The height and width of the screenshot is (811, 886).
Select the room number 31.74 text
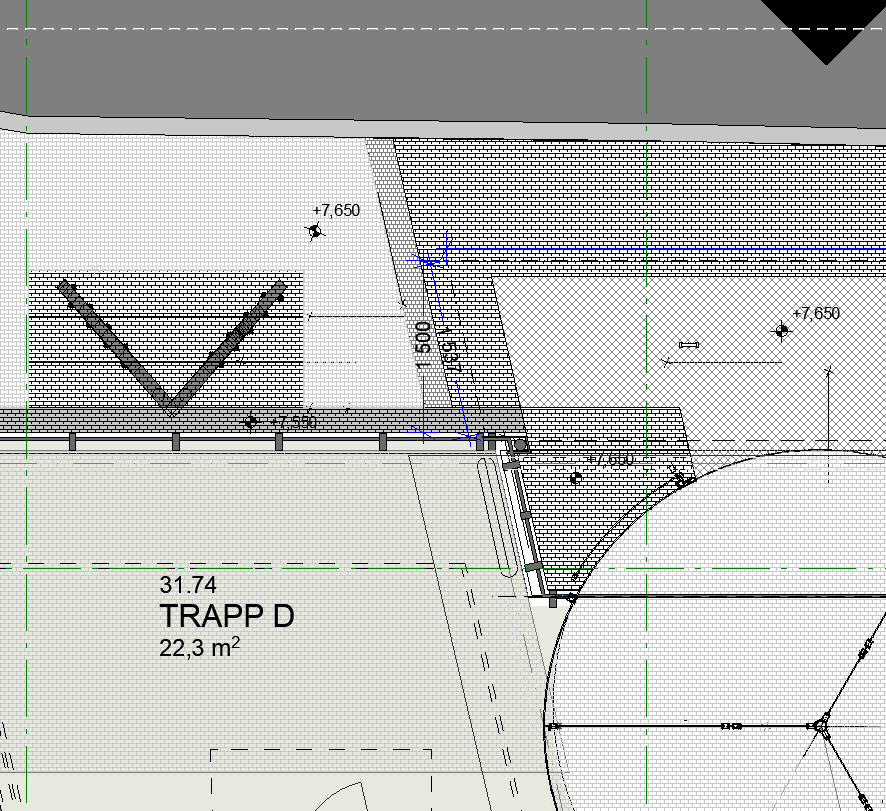point(188,586)
